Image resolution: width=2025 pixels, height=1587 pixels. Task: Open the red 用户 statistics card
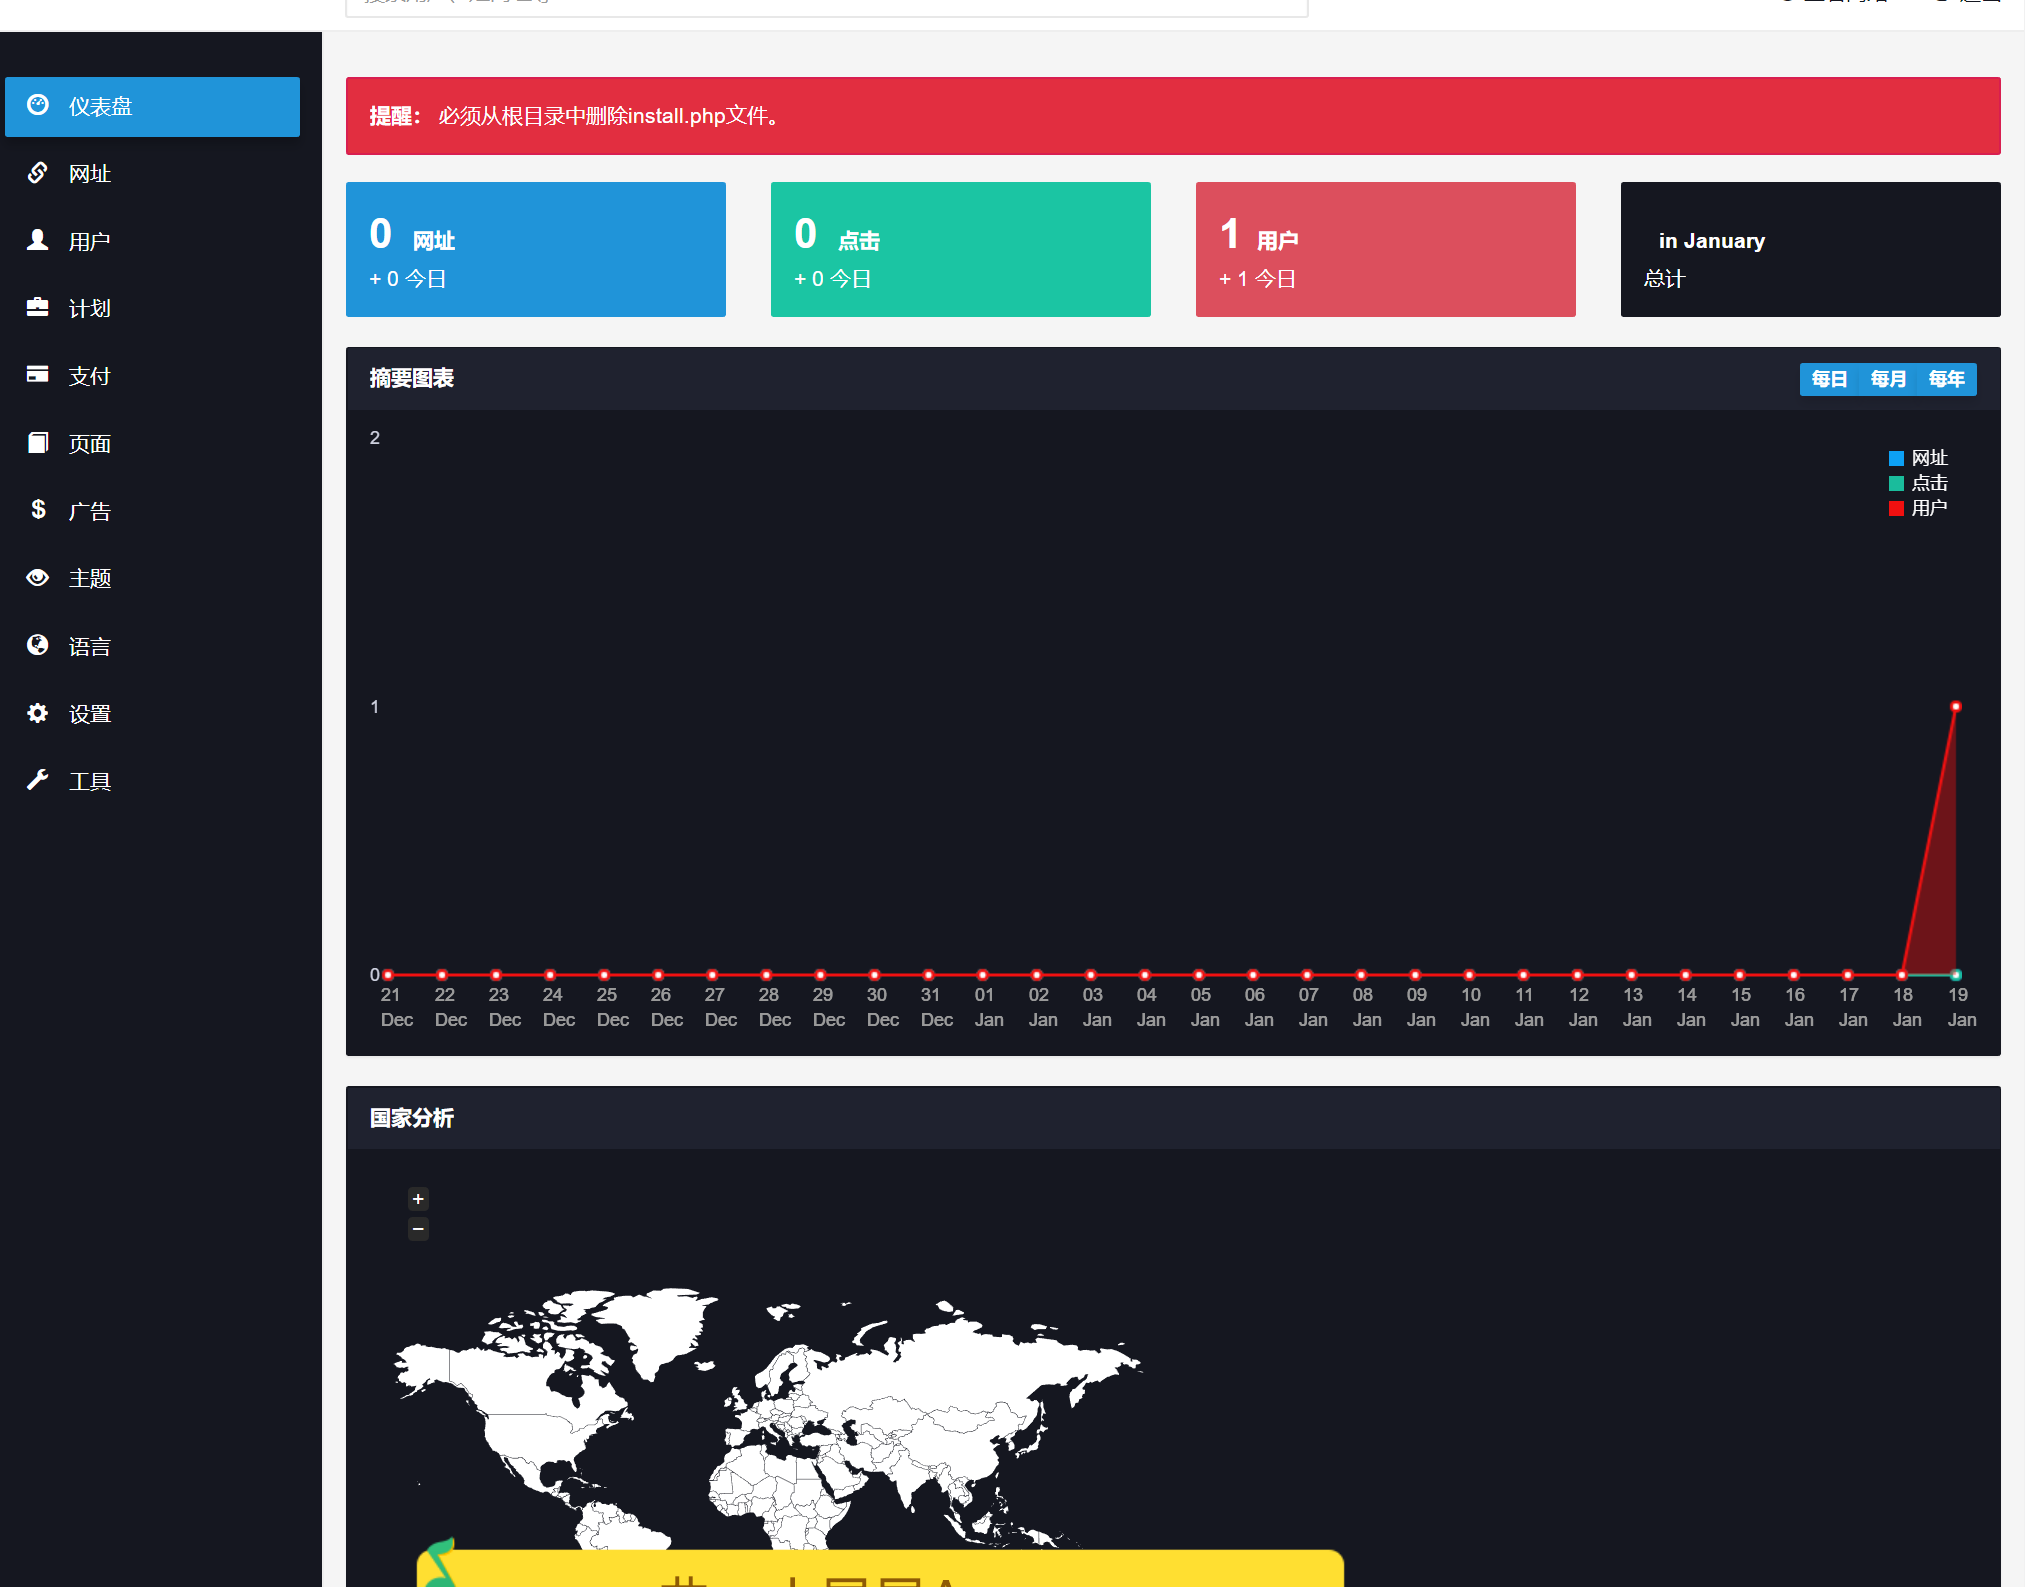[1385, 250]
